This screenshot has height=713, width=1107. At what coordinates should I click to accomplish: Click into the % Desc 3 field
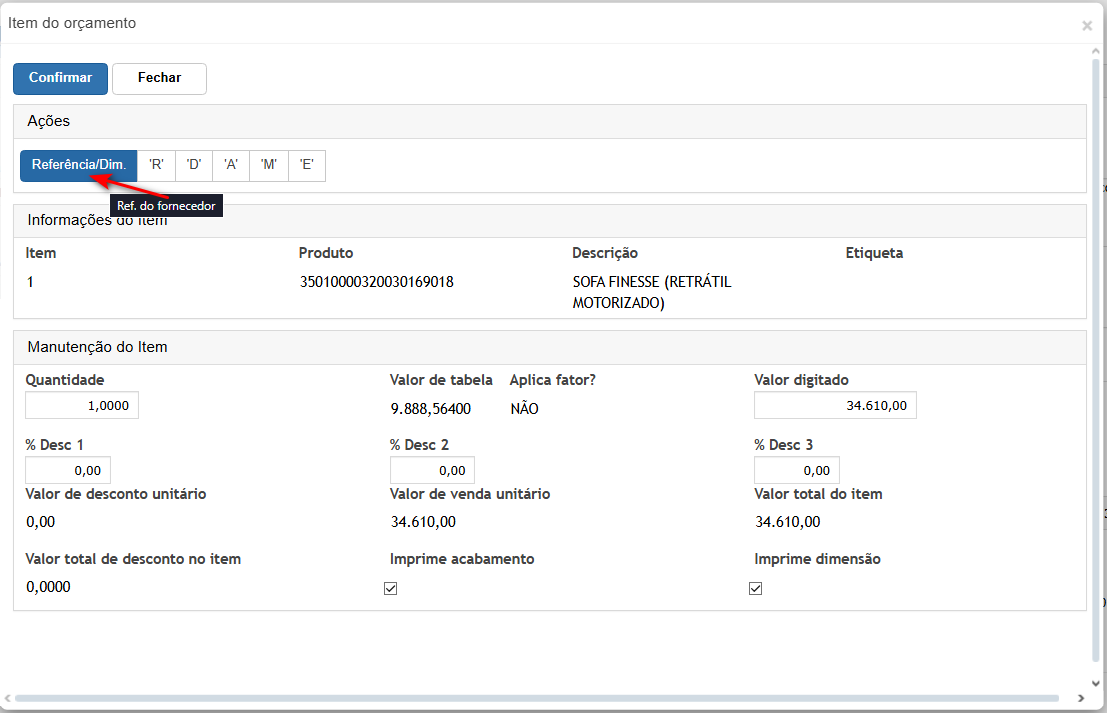coord(797,470)
